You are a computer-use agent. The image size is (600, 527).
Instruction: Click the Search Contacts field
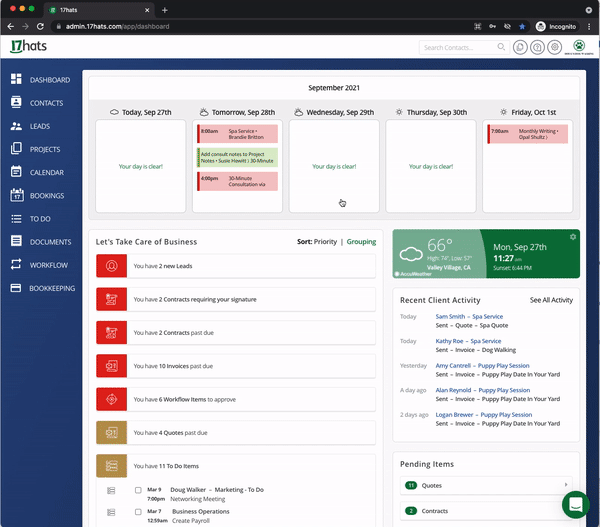459,47
